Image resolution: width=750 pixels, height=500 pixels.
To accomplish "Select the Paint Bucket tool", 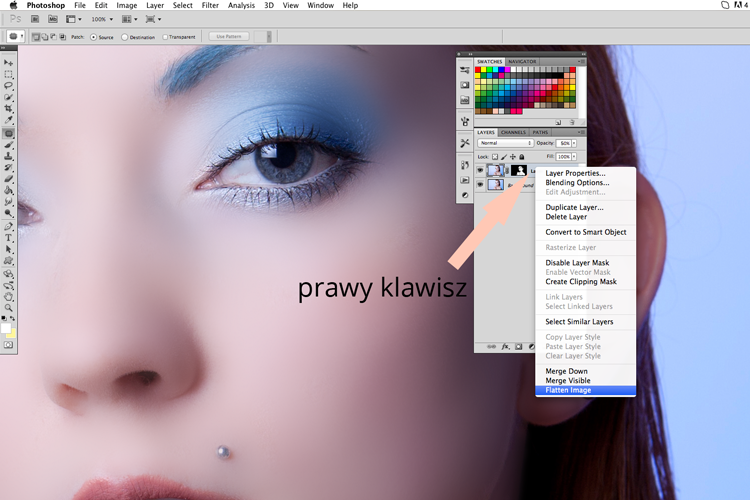I will (x=8, y=190).
